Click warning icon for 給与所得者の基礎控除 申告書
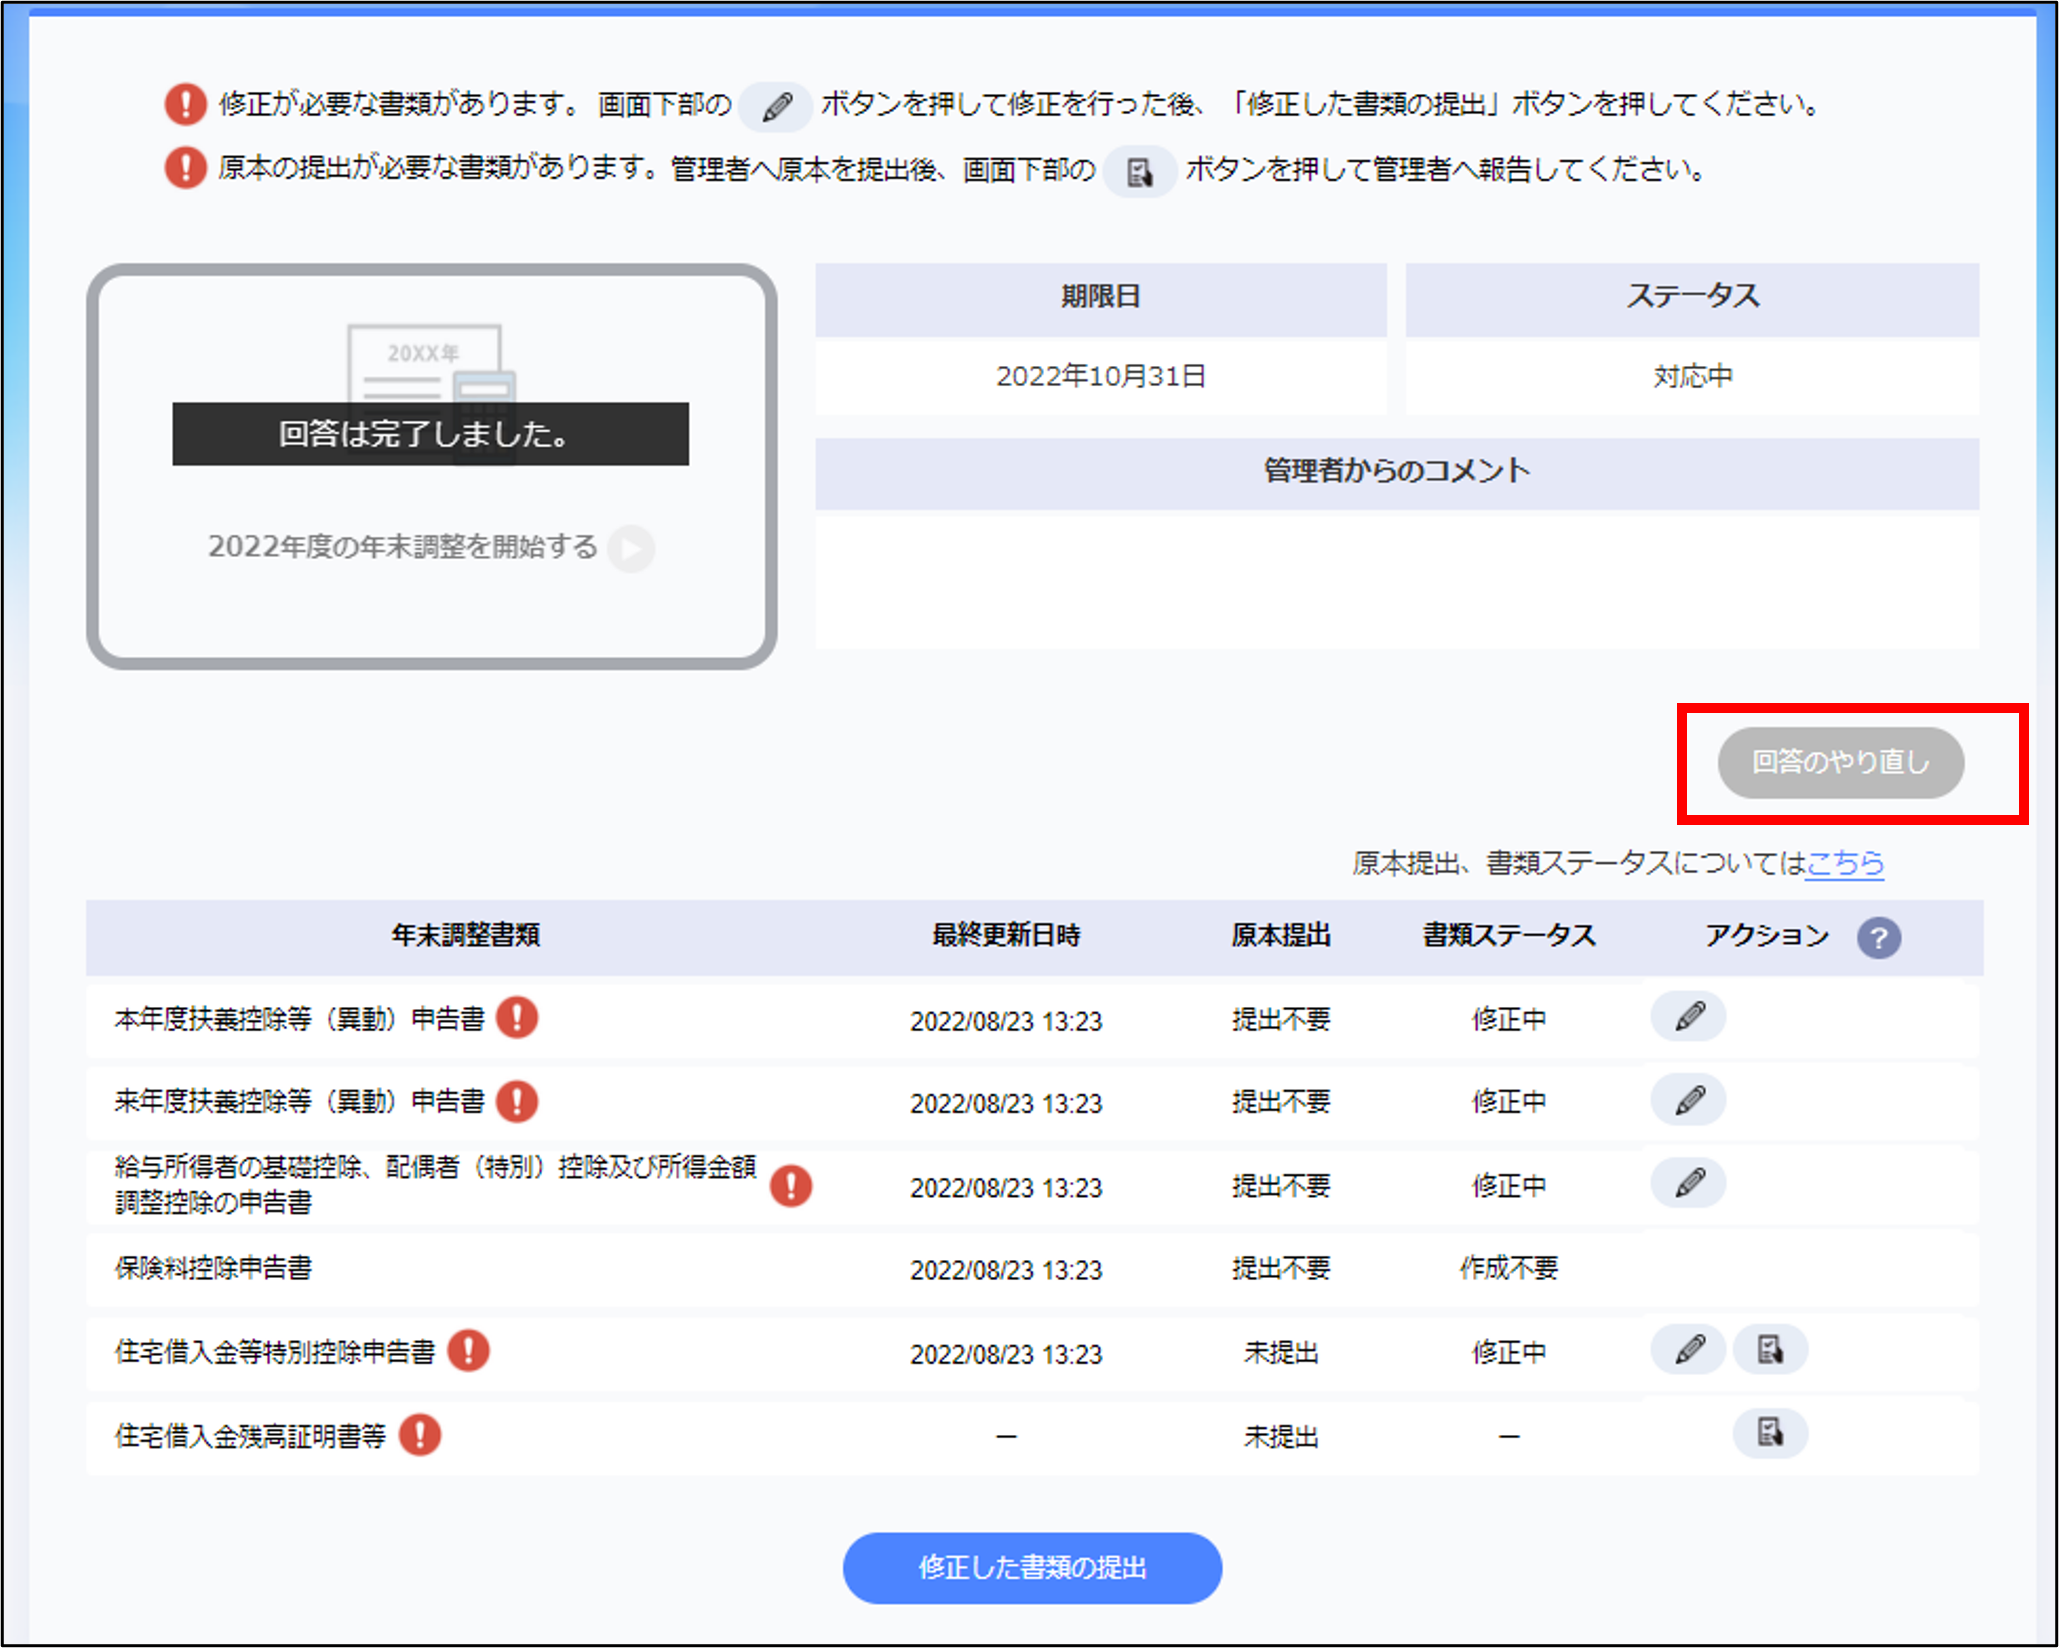The image size is (2059, 1648). click(x=791, y=1186)
